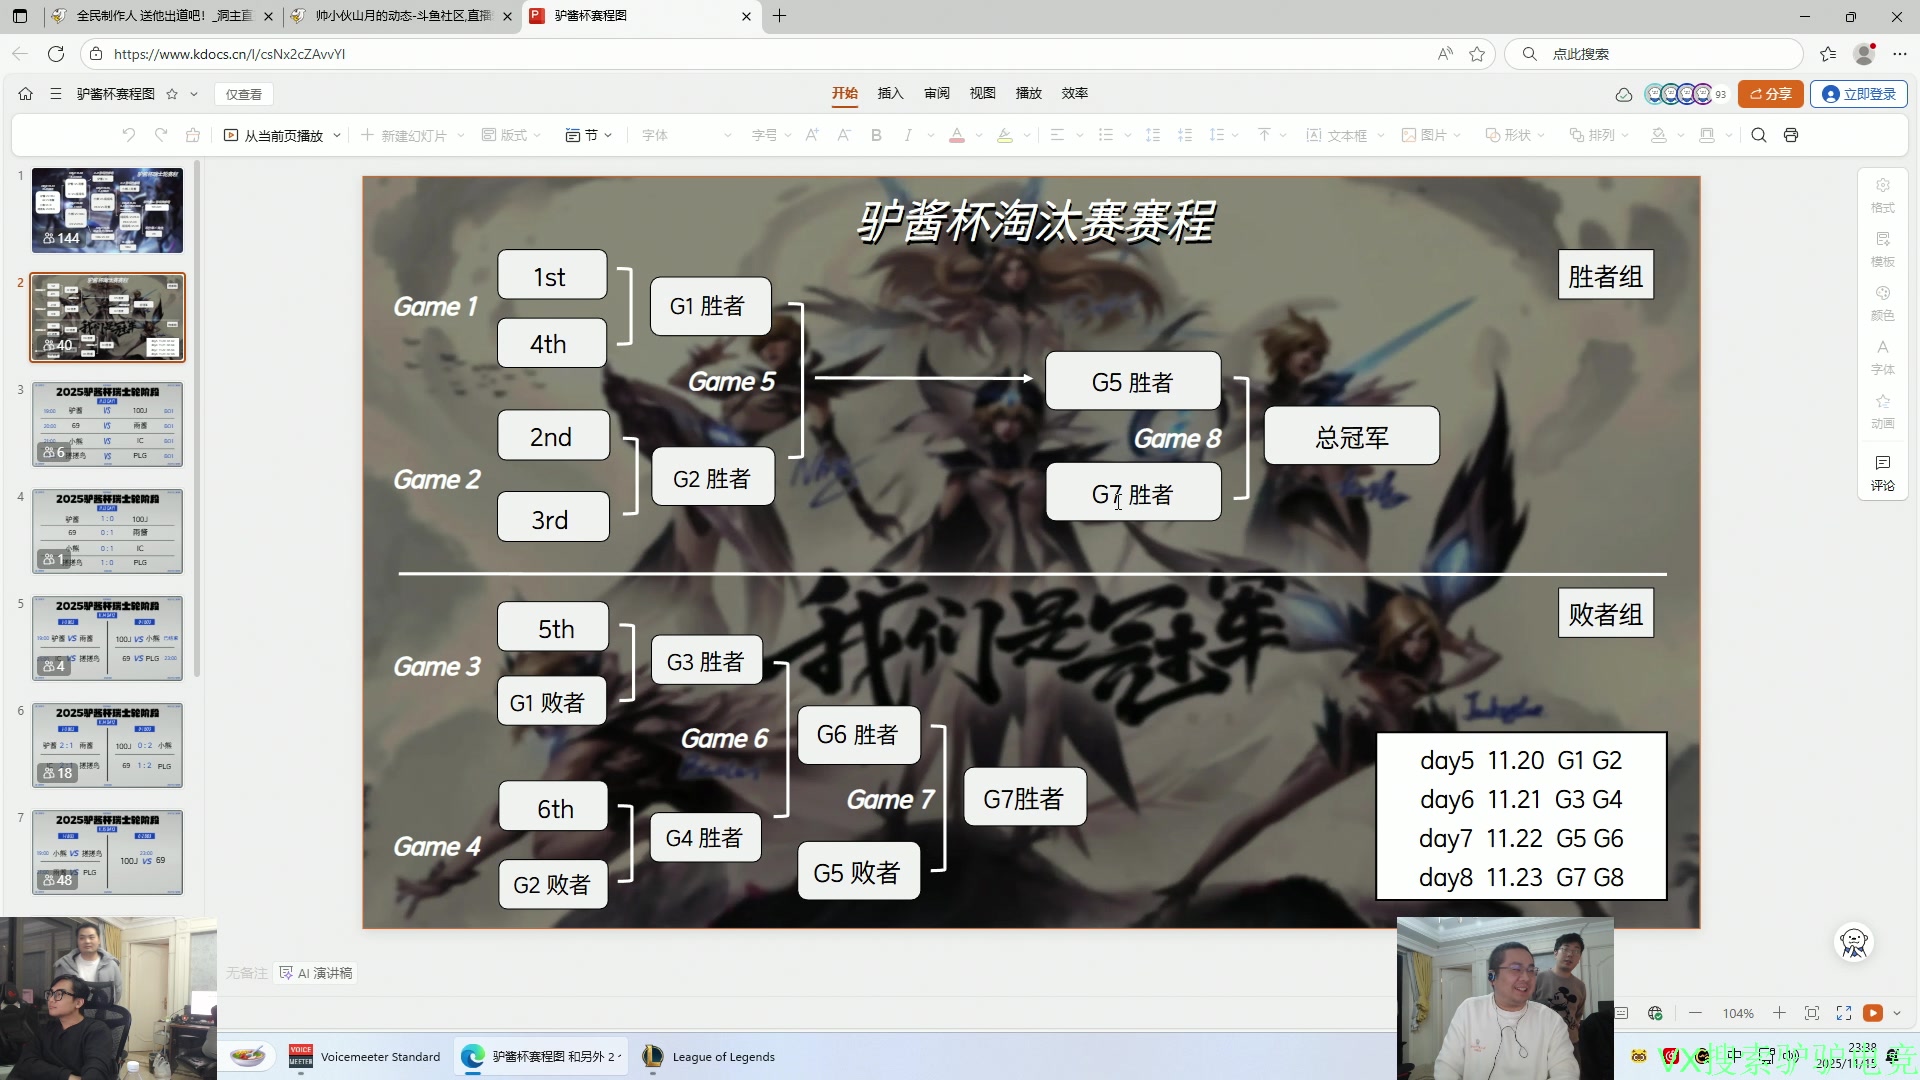Image resolution: width=1920 pixels, height=1080 pixels.
Task: Click the zoom percentage control at bottom right
Action: click(1738, 1013)
